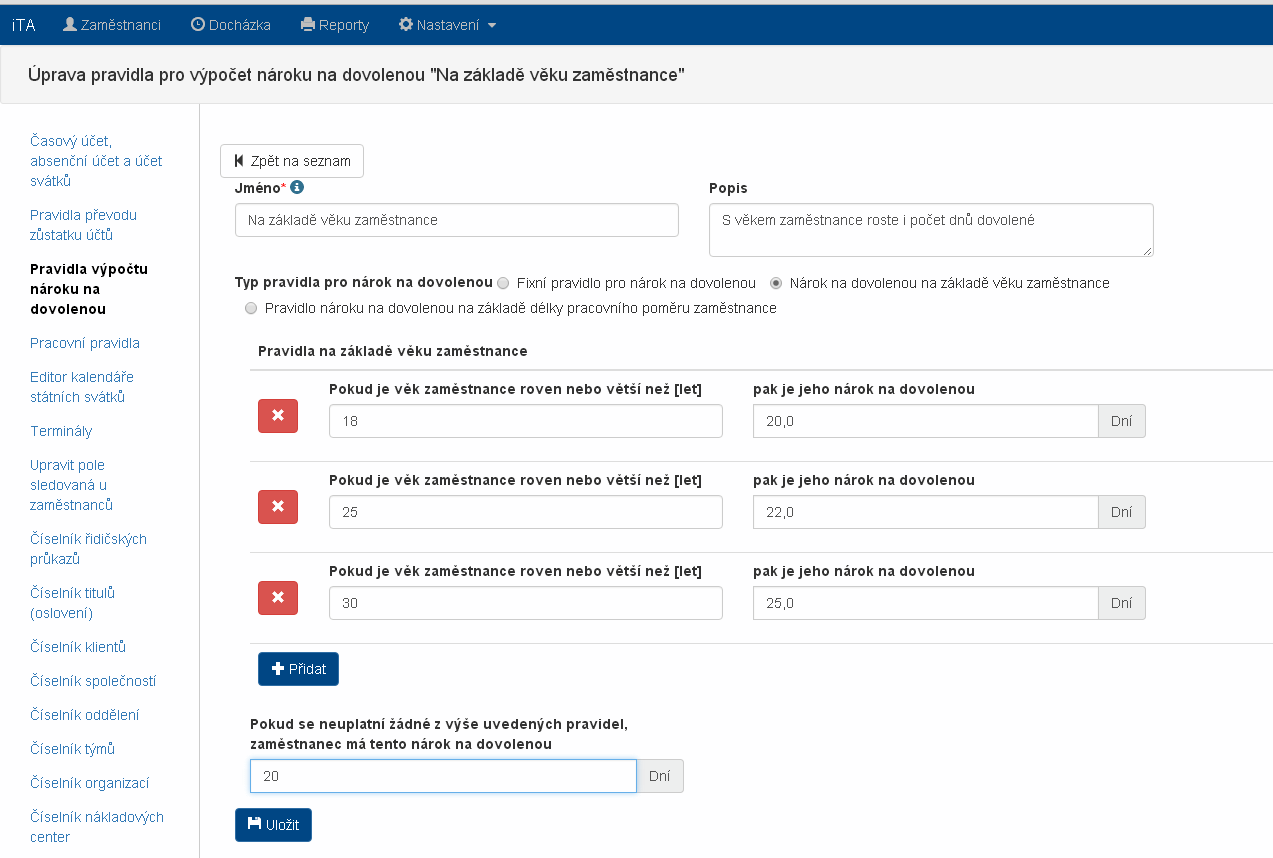The image size is (1273, 858).
Task: Select Fixní pravidlo pro nárok radio
Action: click(503, 283)
